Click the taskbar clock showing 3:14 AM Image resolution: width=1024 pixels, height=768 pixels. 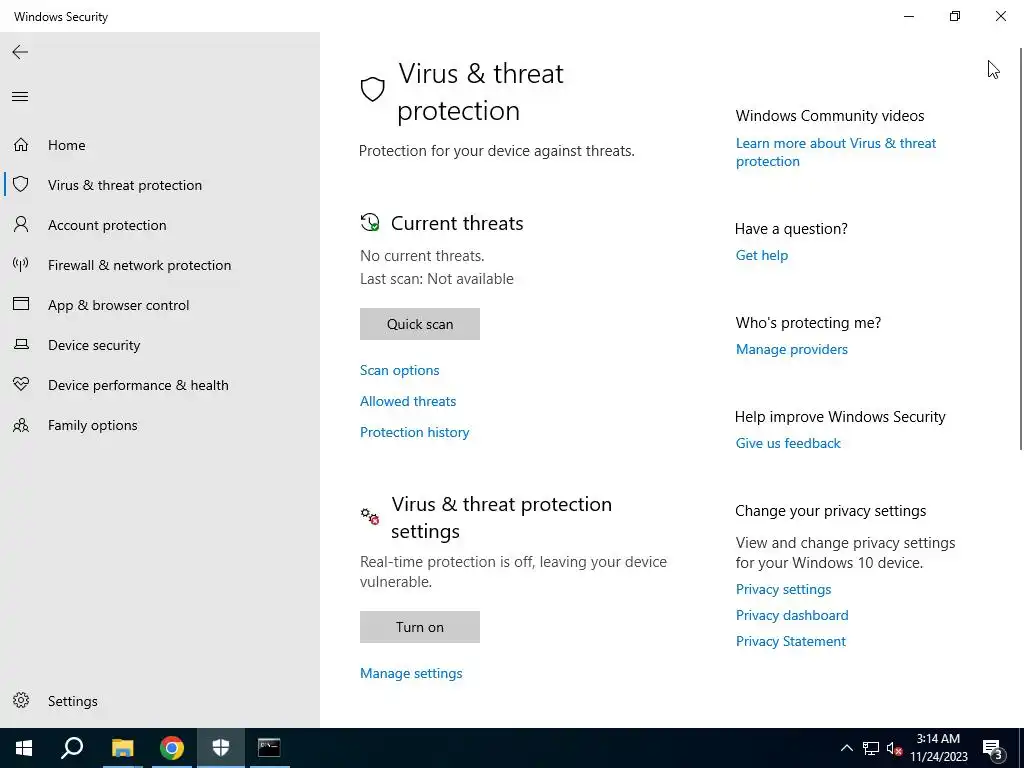[x=938, y=748]
